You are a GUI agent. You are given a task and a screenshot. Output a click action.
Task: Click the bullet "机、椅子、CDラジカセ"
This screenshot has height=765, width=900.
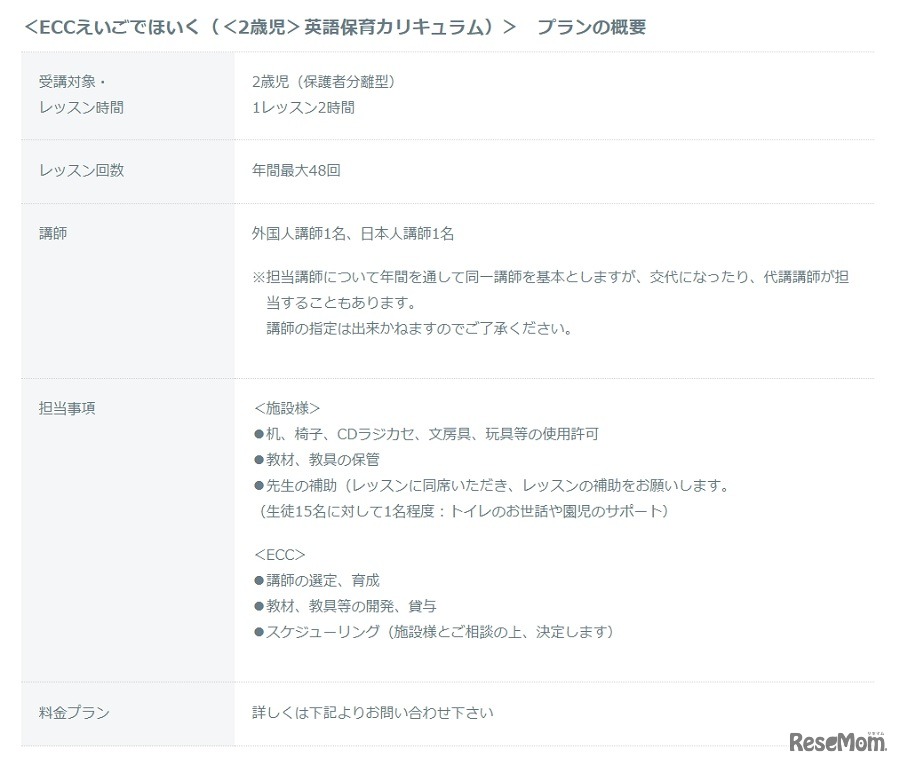[x=426, y=434]
